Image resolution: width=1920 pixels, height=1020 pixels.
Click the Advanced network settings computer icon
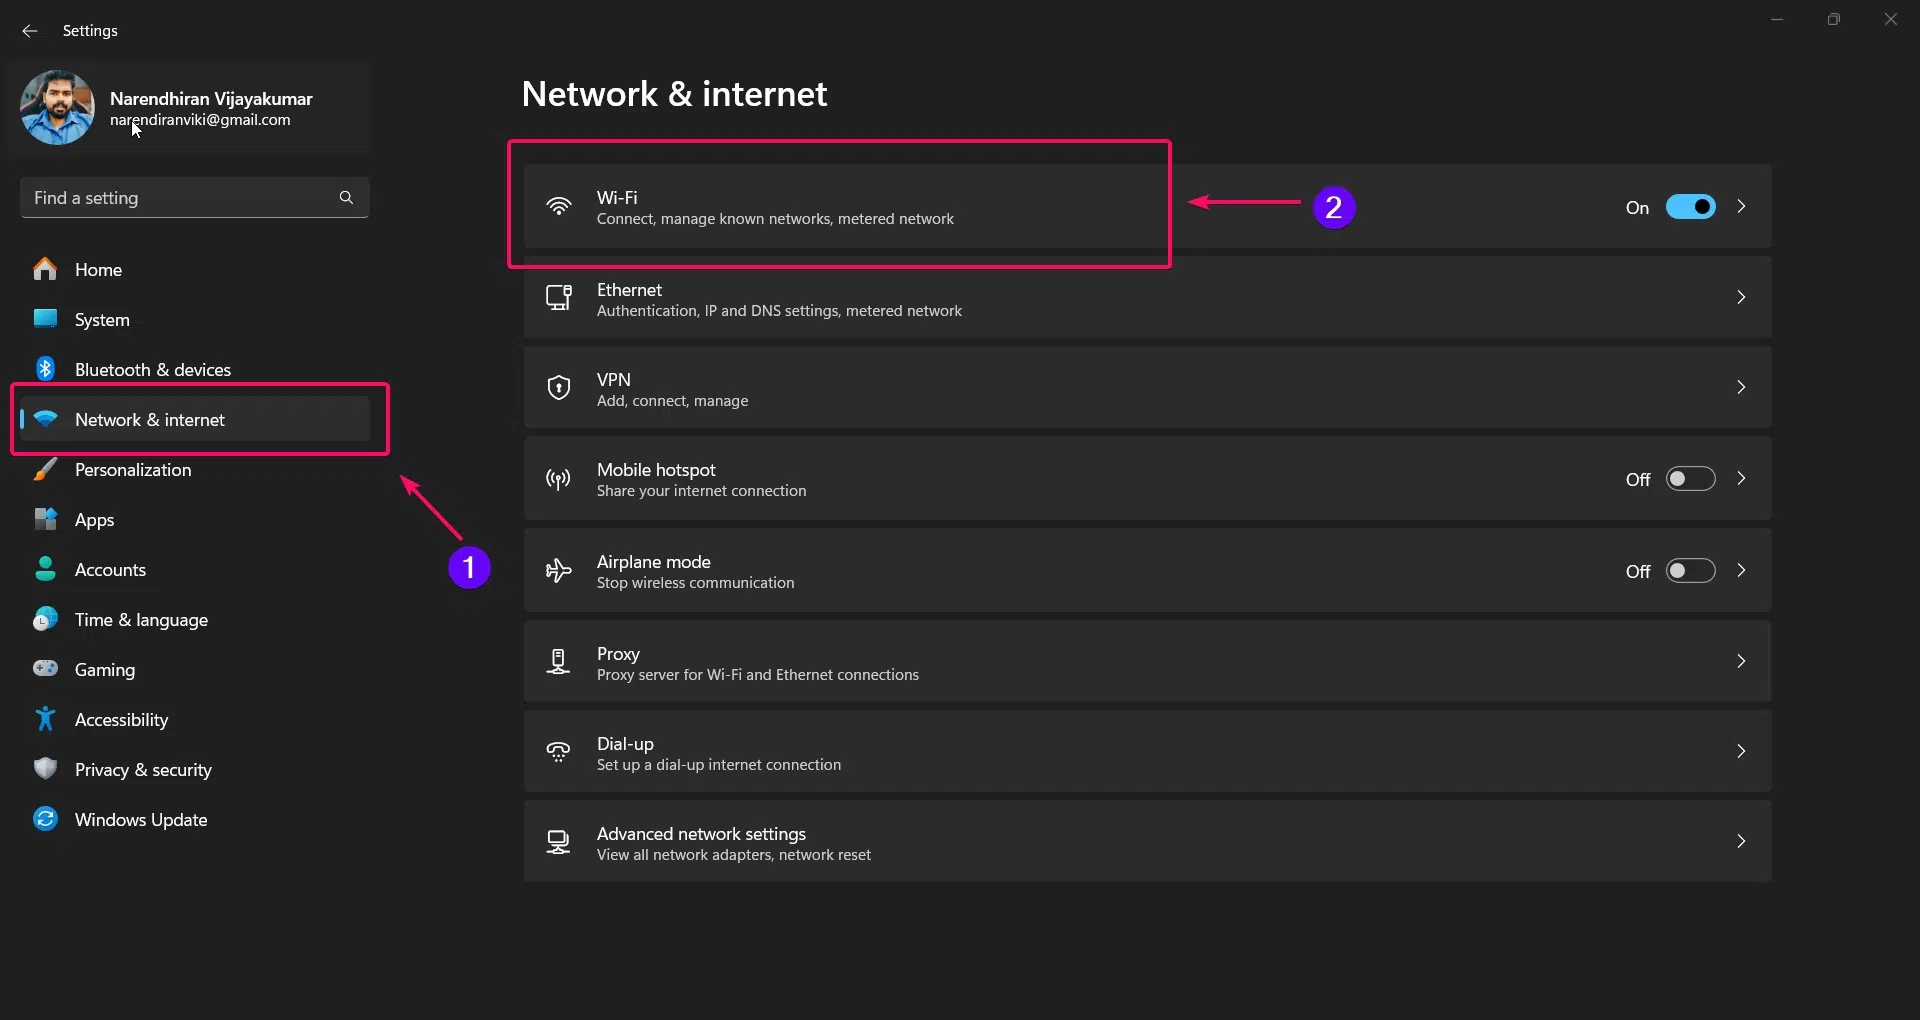pyautogui.click(x=558, y=842)
